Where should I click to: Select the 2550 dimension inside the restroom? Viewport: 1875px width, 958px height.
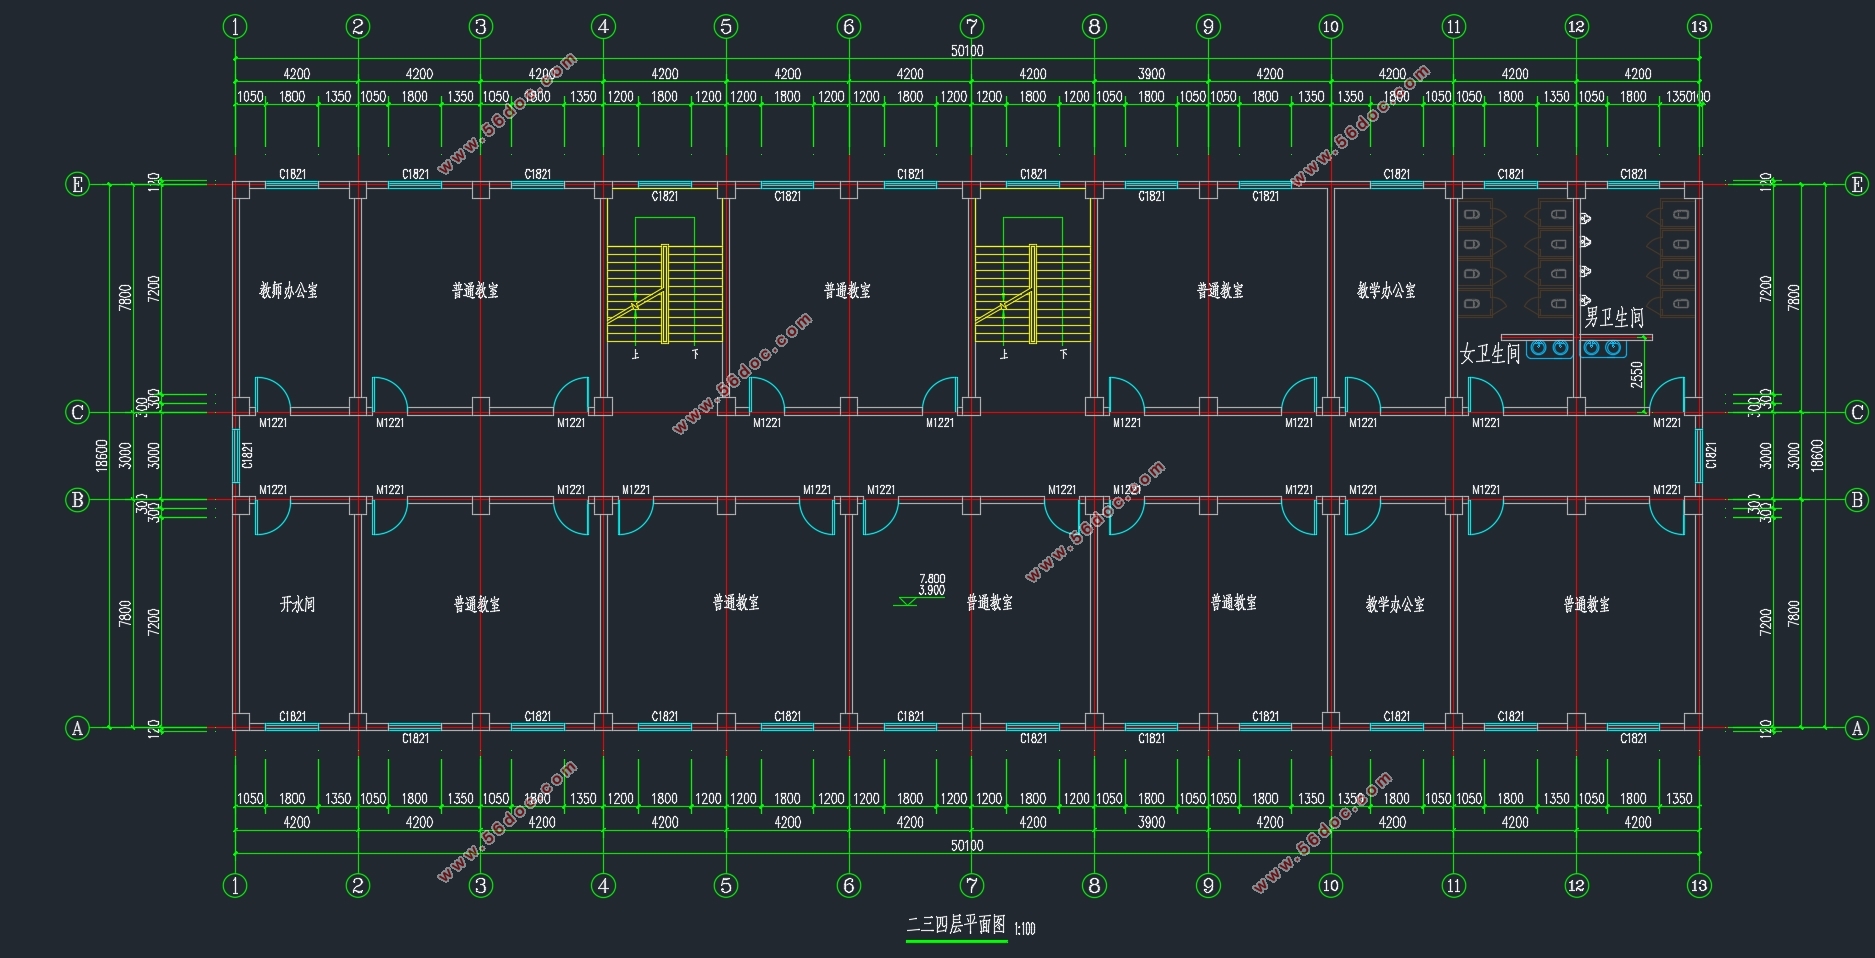pos(1636,375)
